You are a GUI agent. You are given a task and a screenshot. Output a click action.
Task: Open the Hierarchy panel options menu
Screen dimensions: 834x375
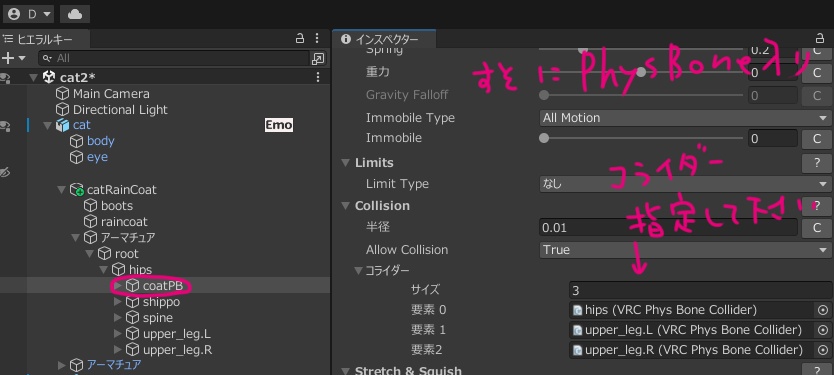pos(317,38)
